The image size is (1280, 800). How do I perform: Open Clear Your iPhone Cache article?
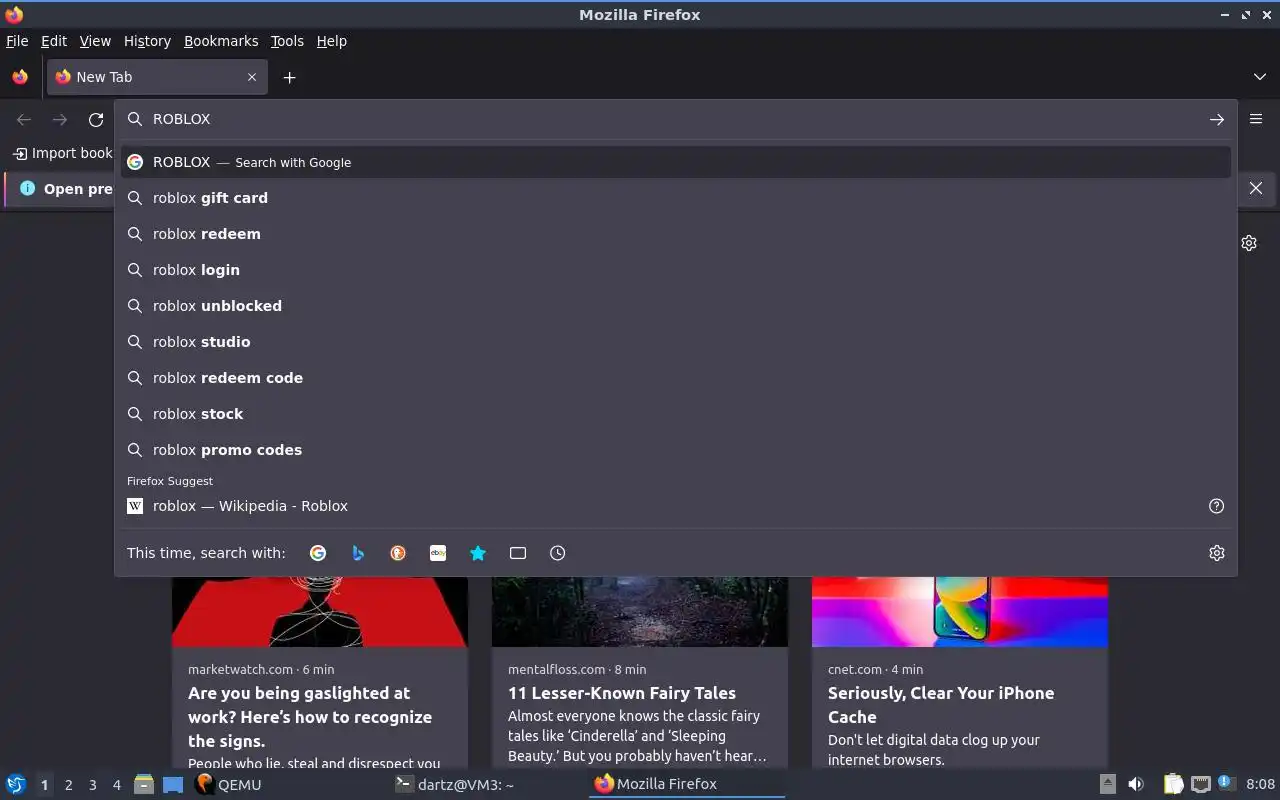(x=941, y=705)
